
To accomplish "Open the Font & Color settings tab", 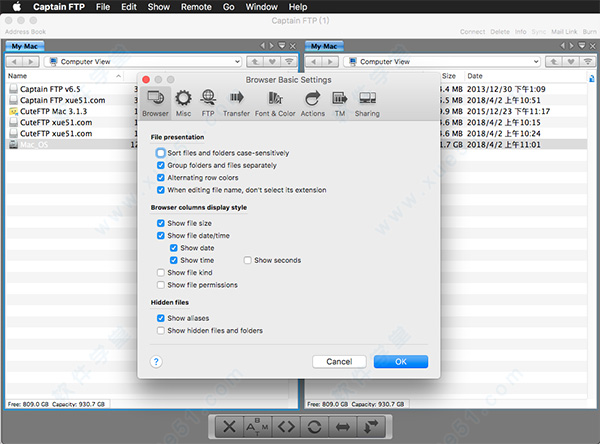I will (x=275, y=103).
